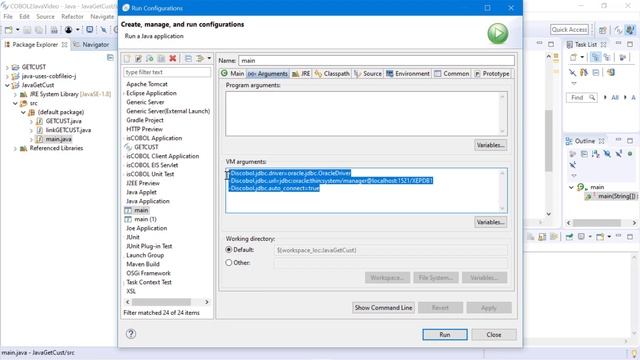Click the filter launch configurations icon

(200, 59)
